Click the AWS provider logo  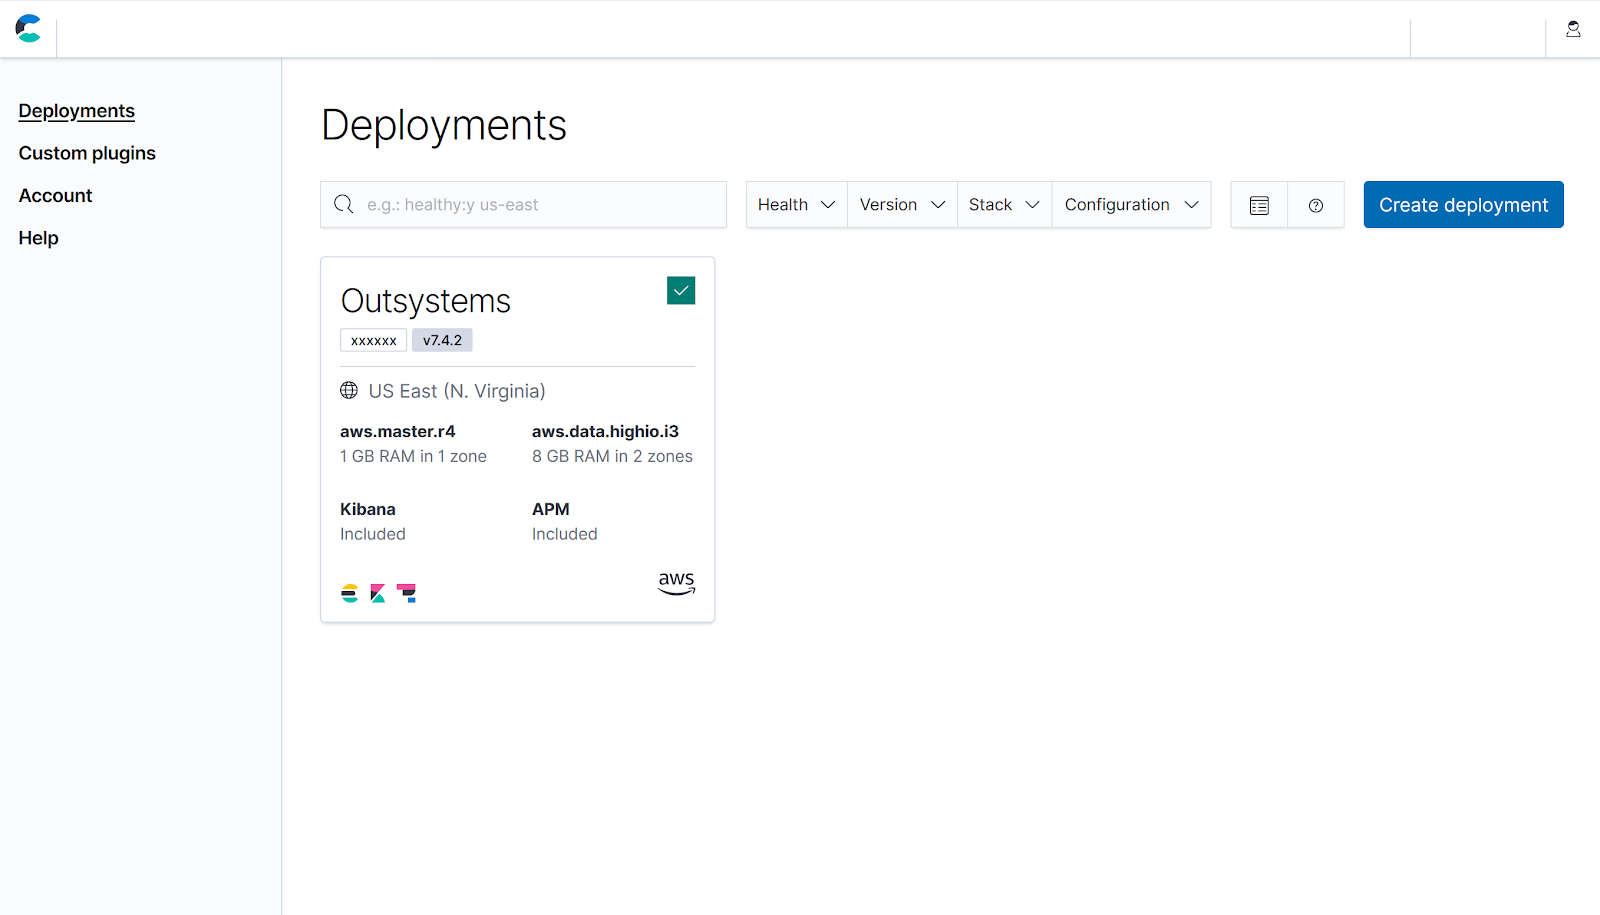[677, 583]
